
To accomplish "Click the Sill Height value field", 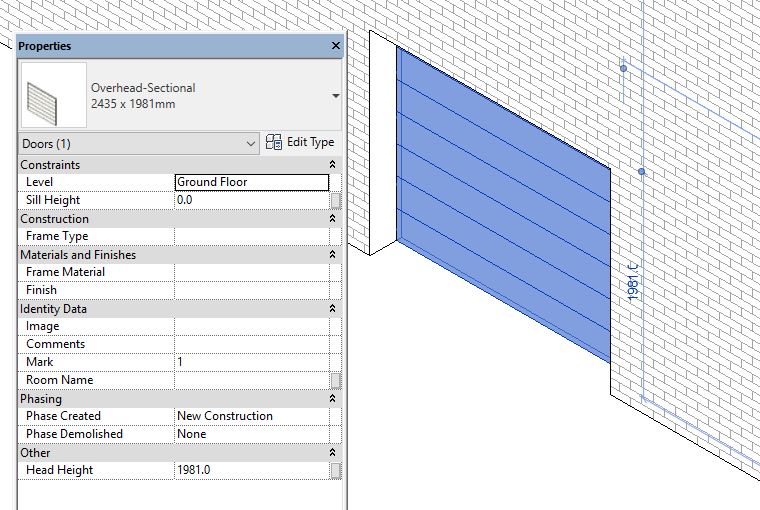I will 252,200.
